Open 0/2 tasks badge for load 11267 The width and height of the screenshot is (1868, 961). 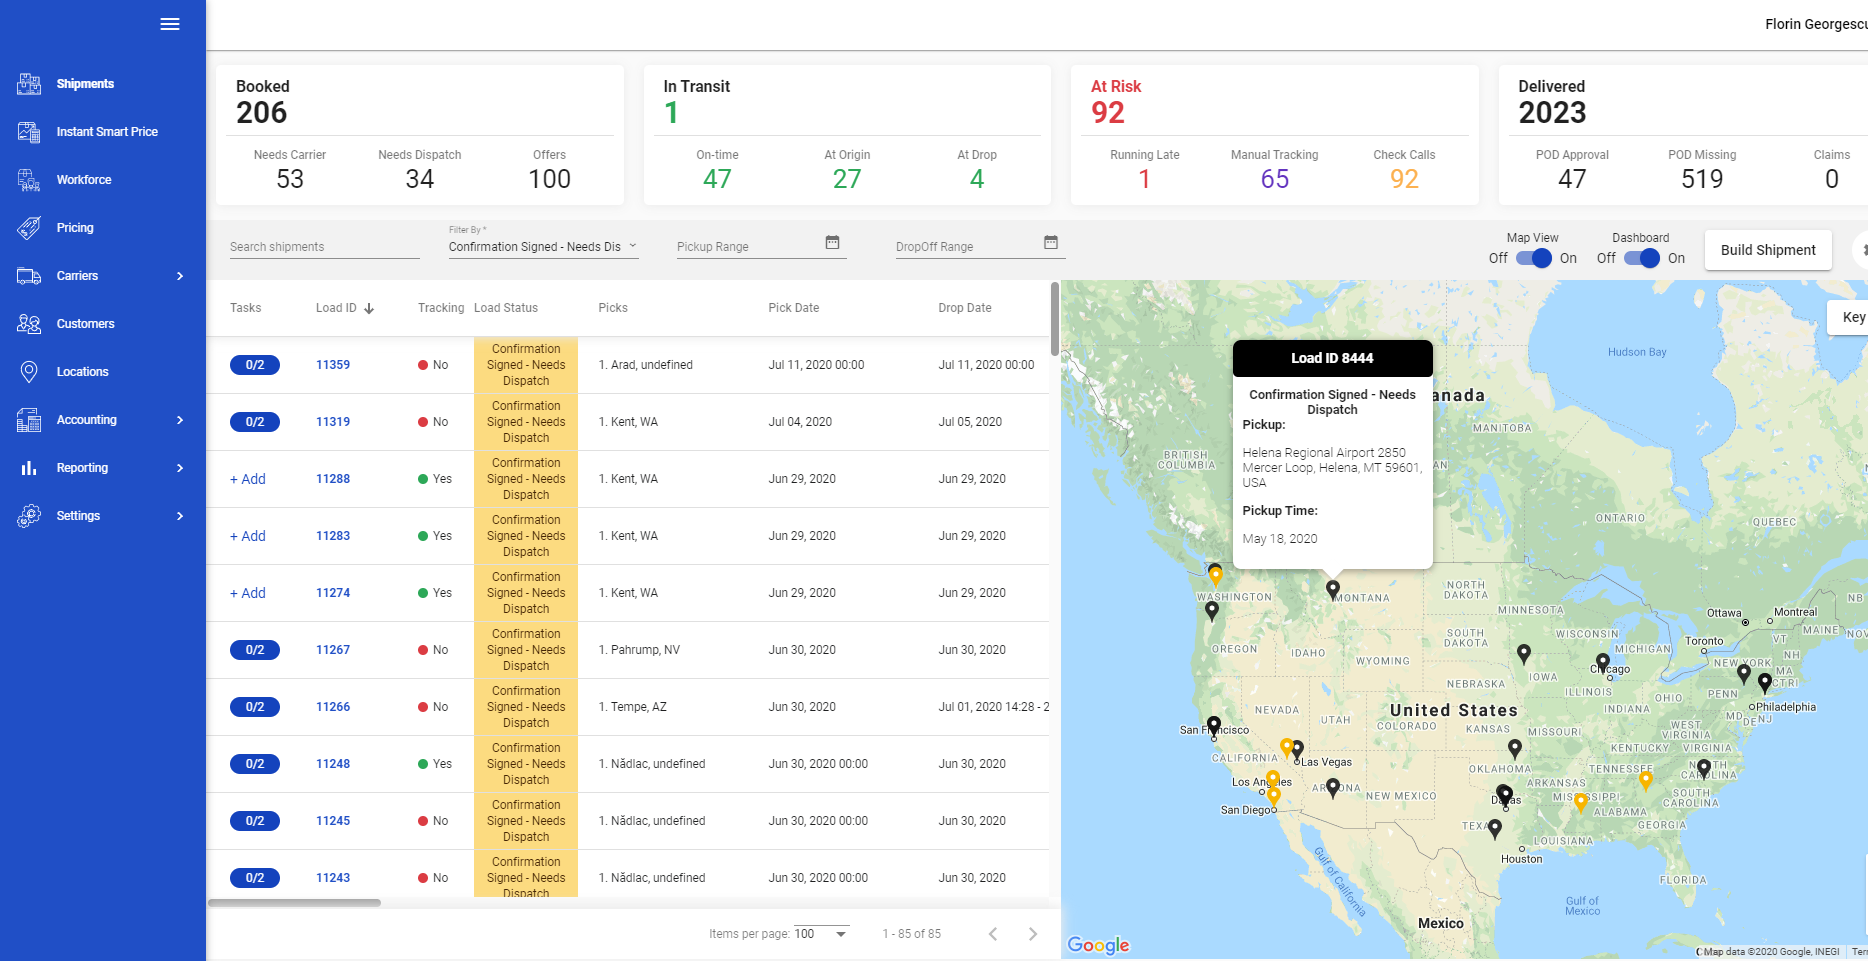pos(255,650)
